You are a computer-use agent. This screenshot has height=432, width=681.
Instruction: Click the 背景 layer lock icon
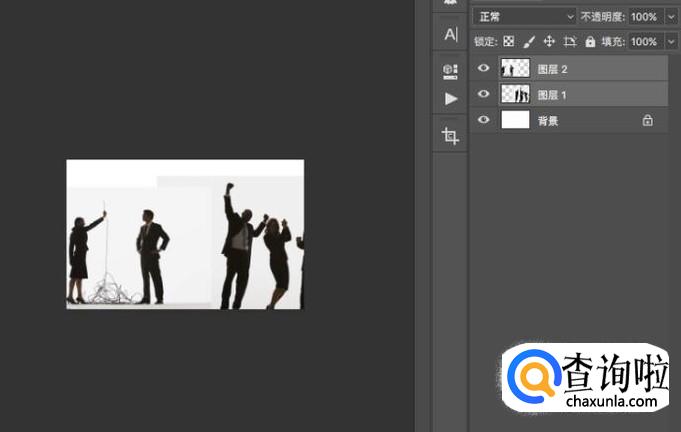coord(647,120)
